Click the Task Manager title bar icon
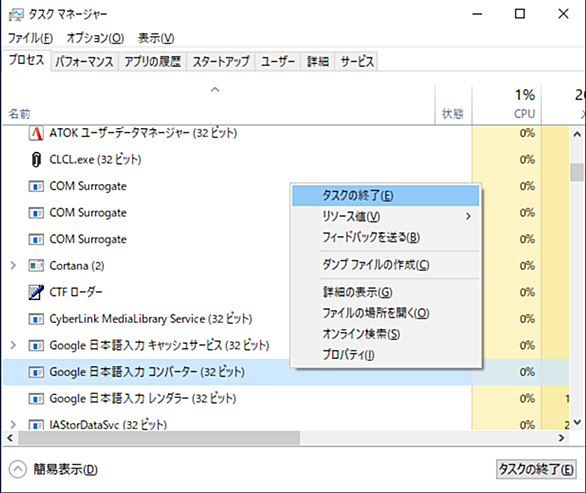The image size is (586, 493). [x=16, y=15]
